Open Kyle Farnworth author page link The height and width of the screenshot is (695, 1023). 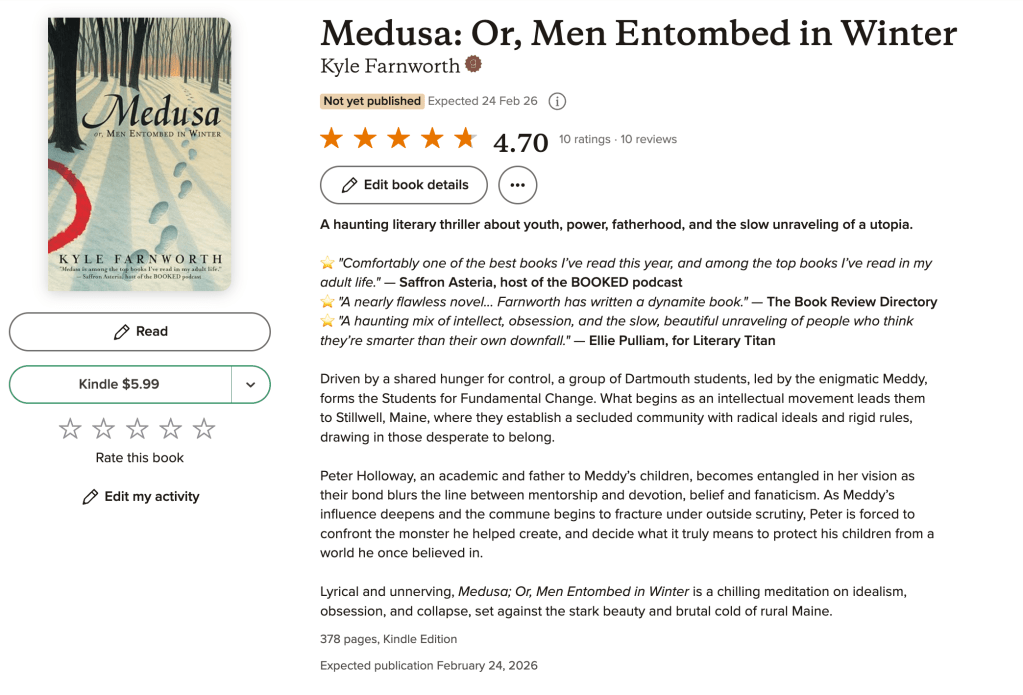point(389,66)
